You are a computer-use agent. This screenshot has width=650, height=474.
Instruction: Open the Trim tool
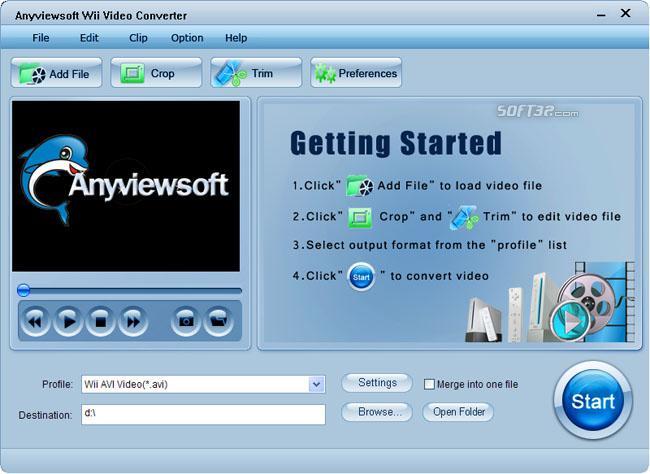pyautogui.click(x=256, y=73)
